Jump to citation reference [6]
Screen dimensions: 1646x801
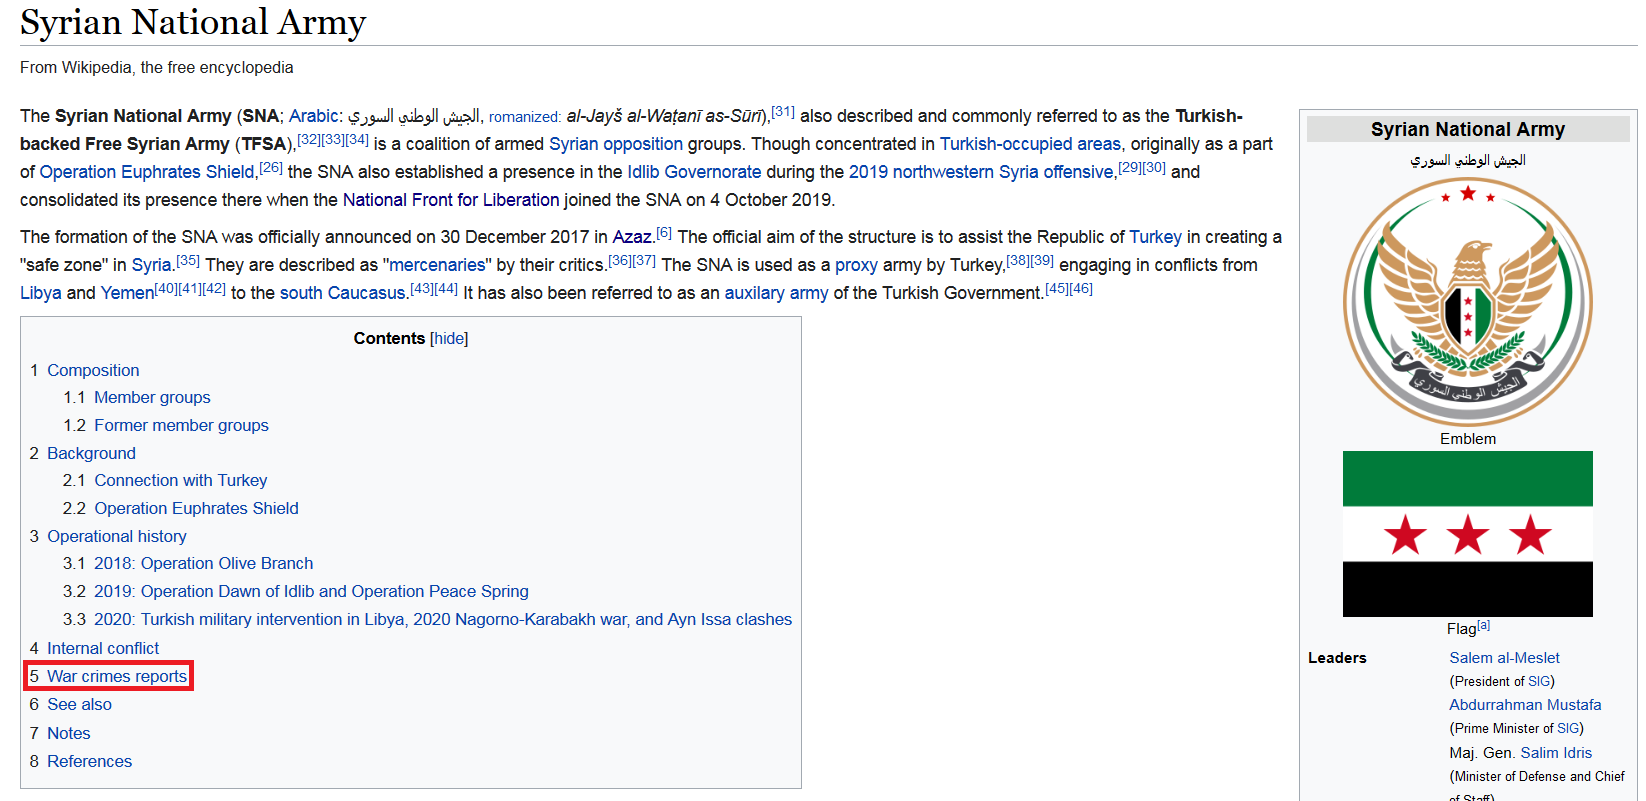pos(664,232)
